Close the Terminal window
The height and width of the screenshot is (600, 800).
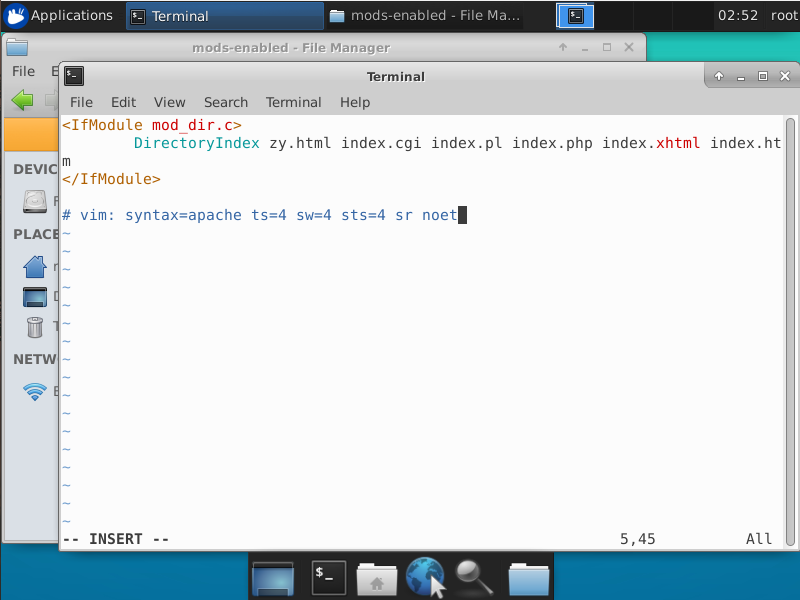(785, 77)
